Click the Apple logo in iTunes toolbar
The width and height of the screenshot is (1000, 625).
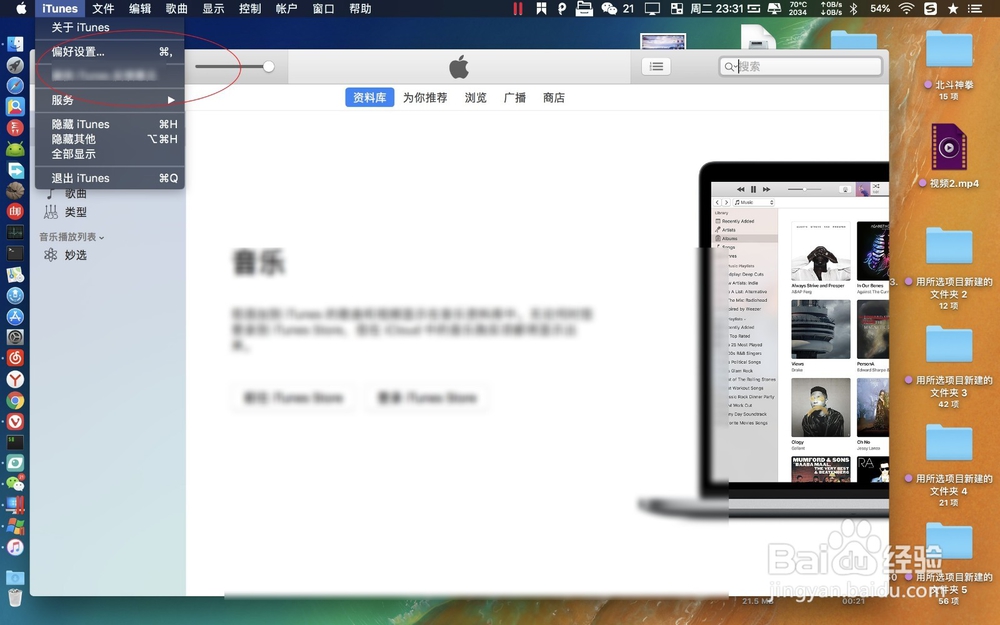click(x=459, y=66)
